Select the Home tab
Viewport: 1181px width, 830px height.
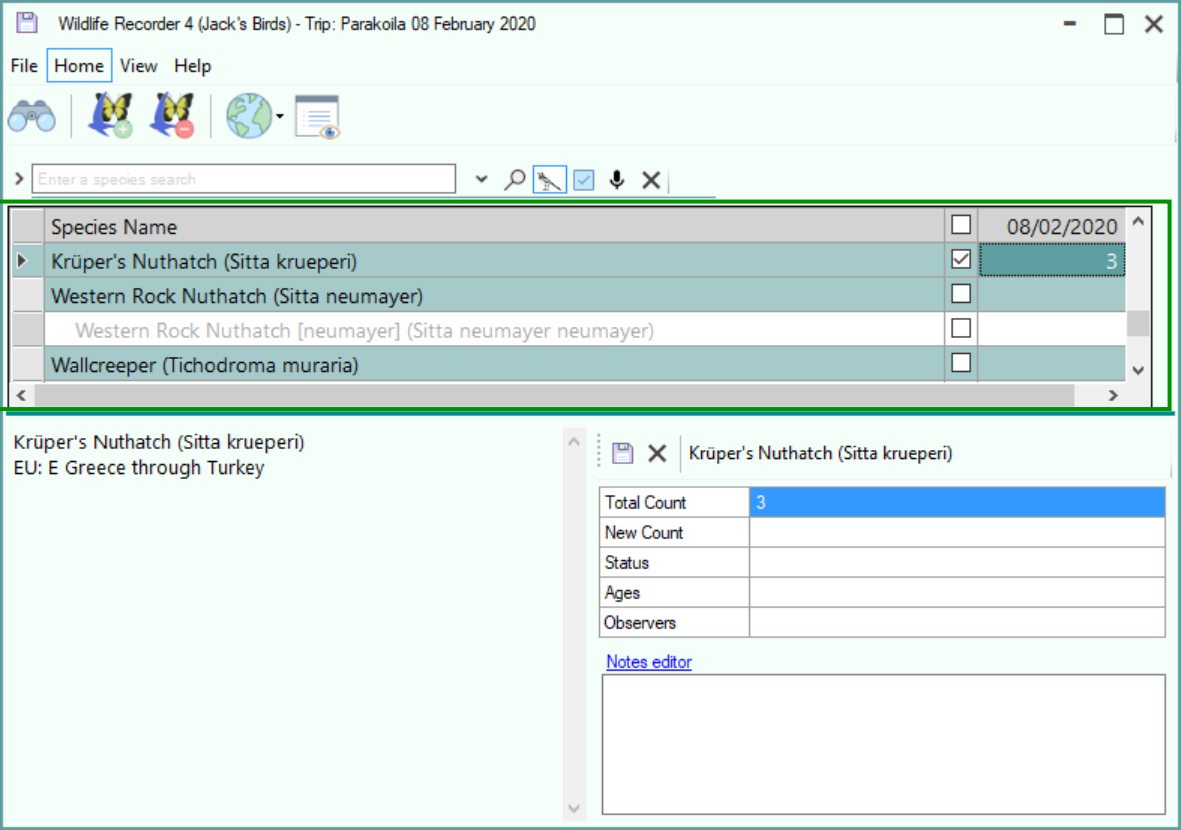click(x=79, y=66)
